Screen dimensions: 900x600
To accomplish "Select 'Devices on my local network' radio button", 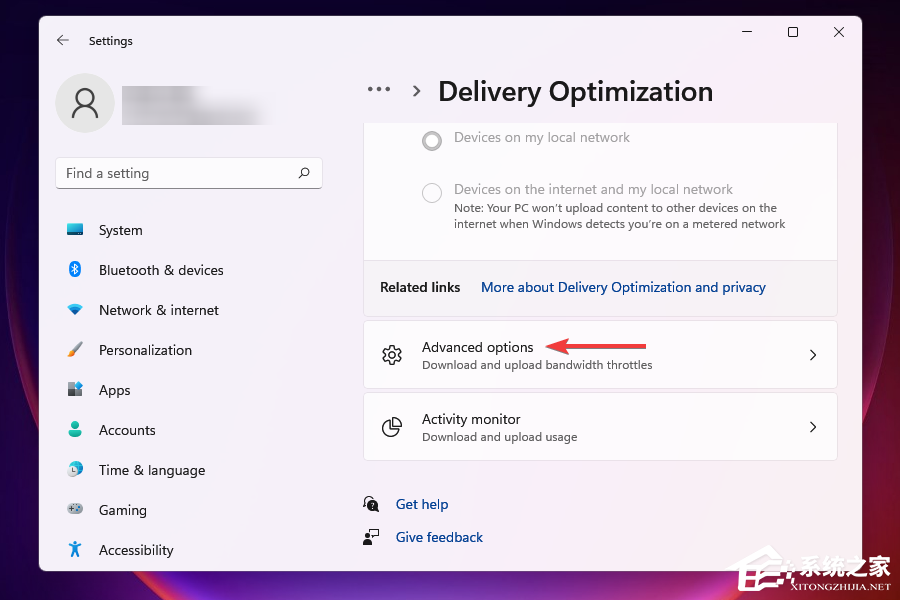I will pyautogui.click(x=432, y=141).
